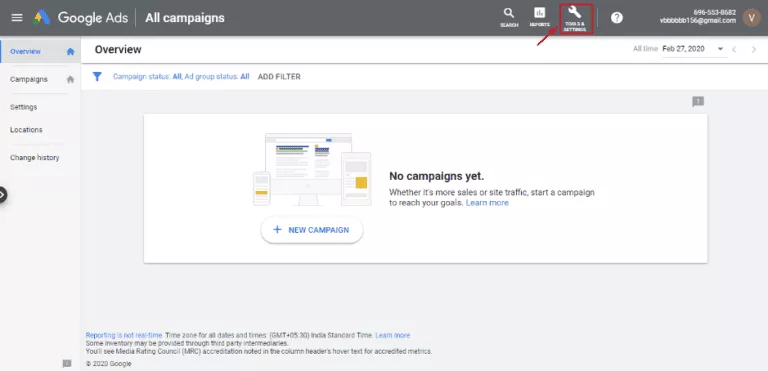Viewport: 768px width, 371px height.
Task: Open Tools & Settings wrench icon
Action: (575, 19)
